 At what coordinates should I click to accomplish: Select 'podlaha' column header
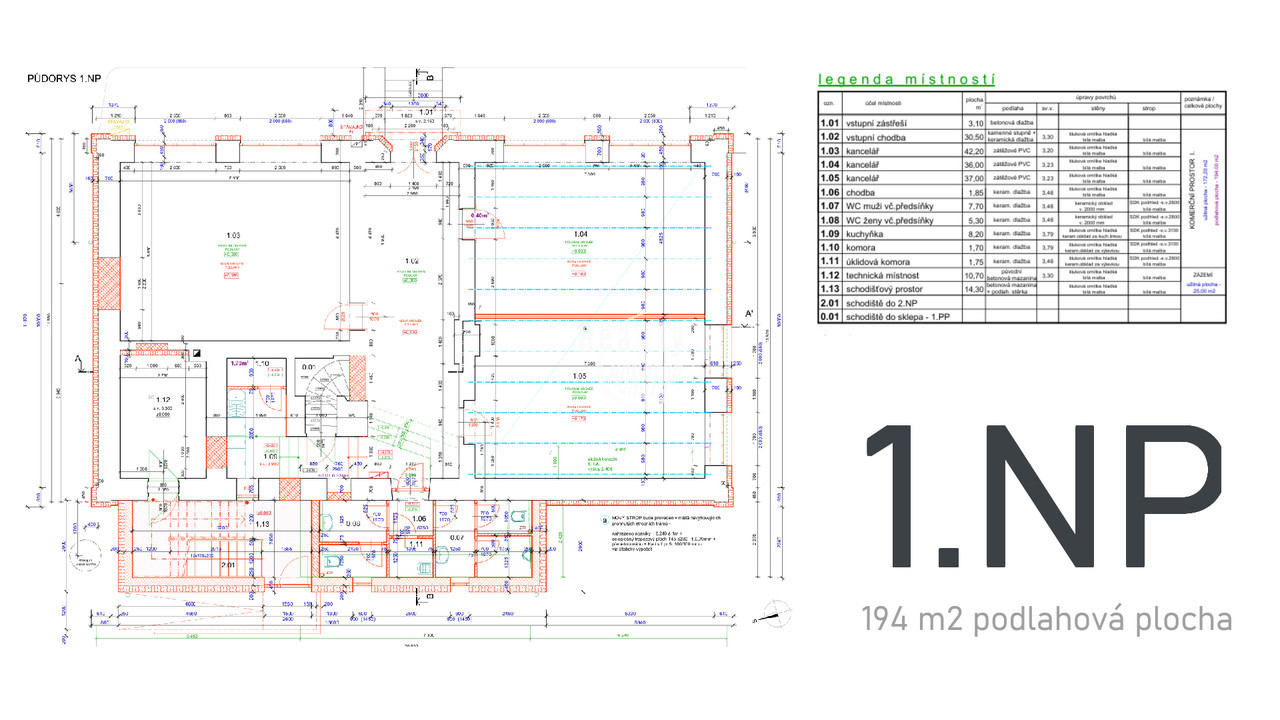[x=1012, y=109]
